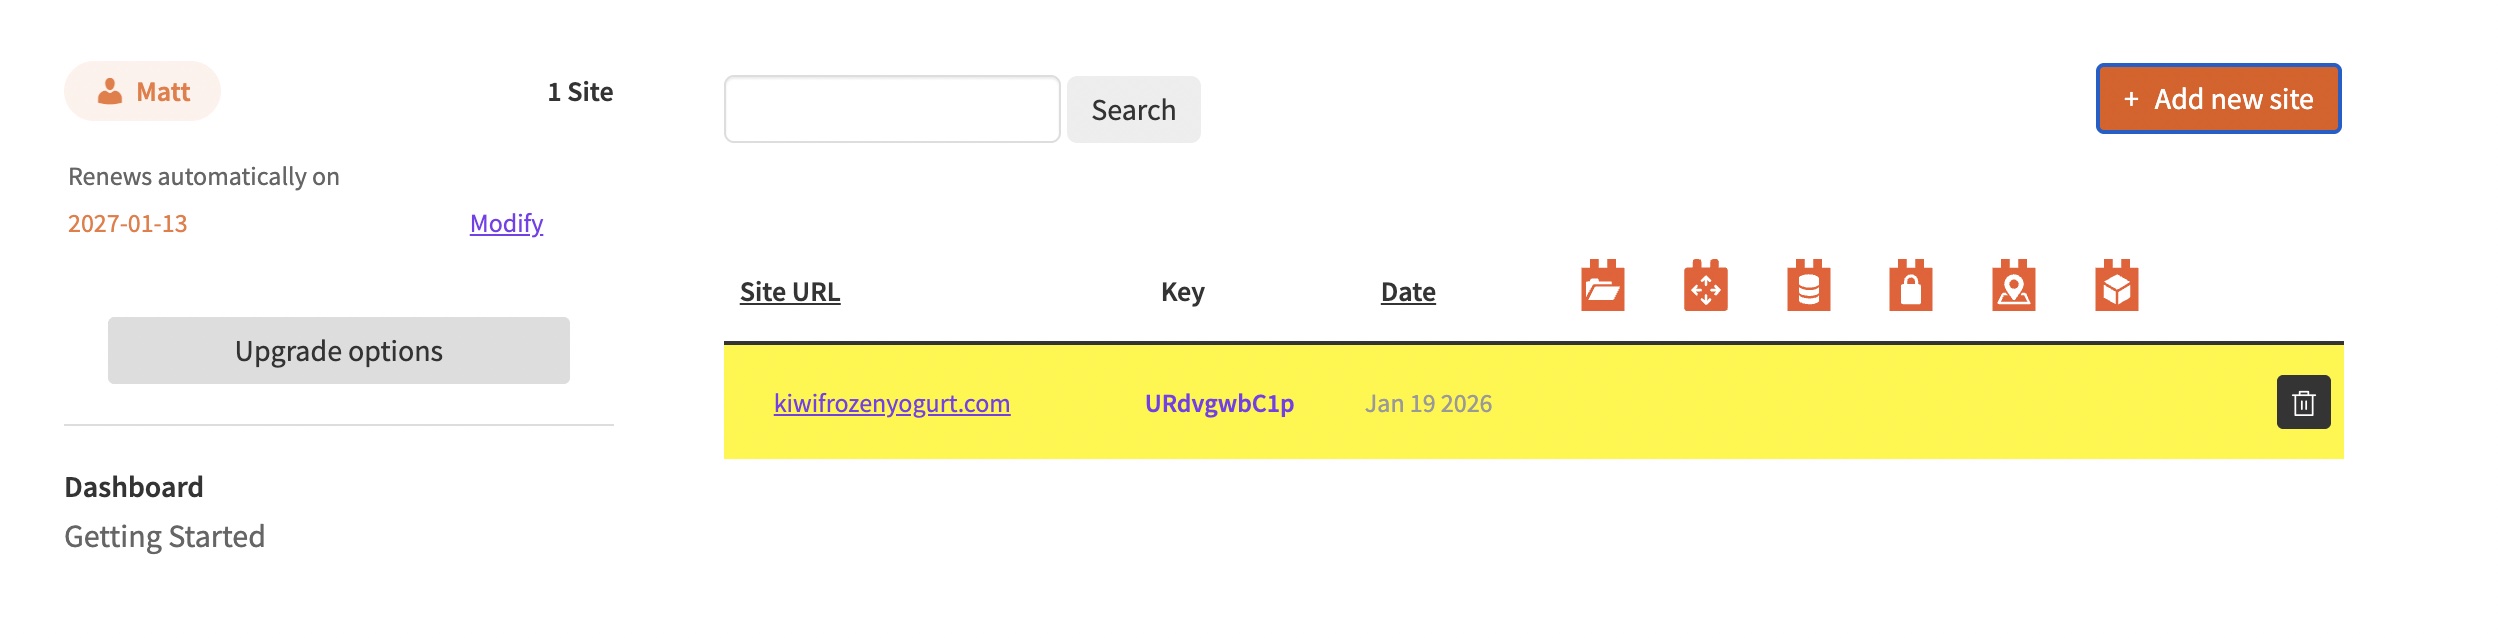Click the Search button
The height and width of the screenshot is (638, 2498).
pyautogui.click(x=1133, y=110)
